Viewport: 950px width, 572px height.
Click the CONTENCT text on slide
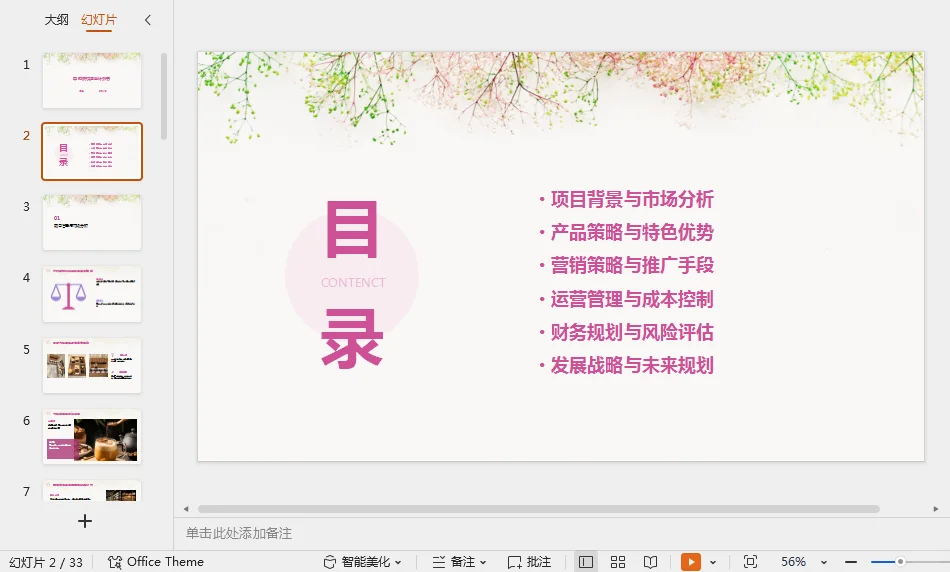point(353,282)
